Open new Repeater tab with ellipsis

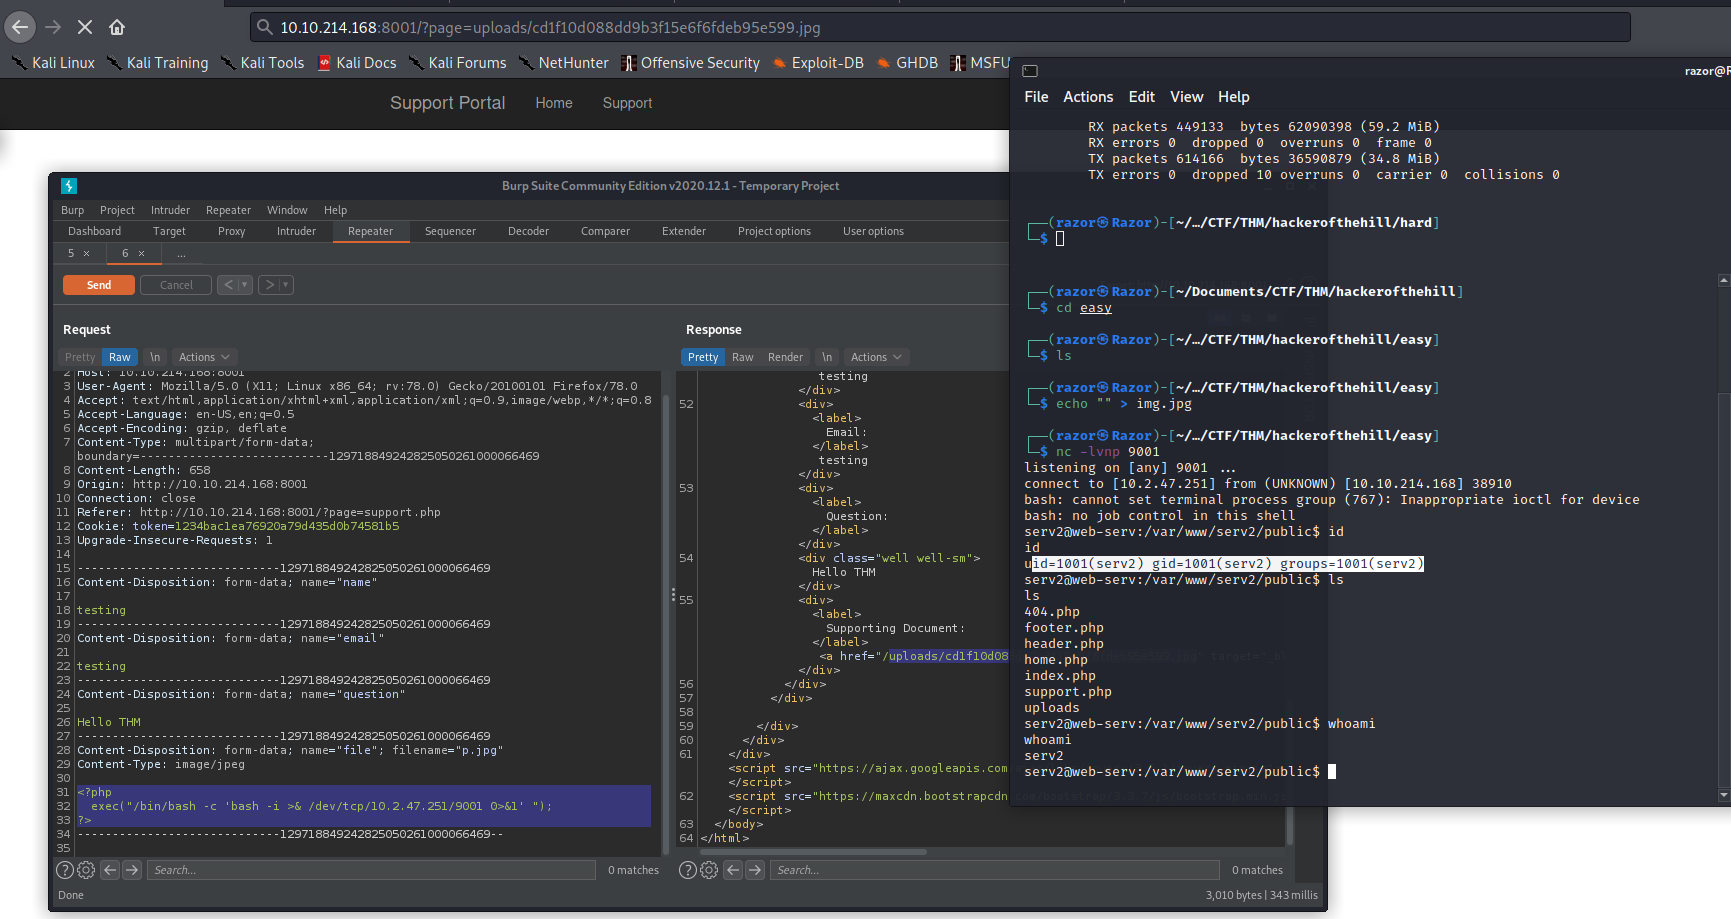181,254
